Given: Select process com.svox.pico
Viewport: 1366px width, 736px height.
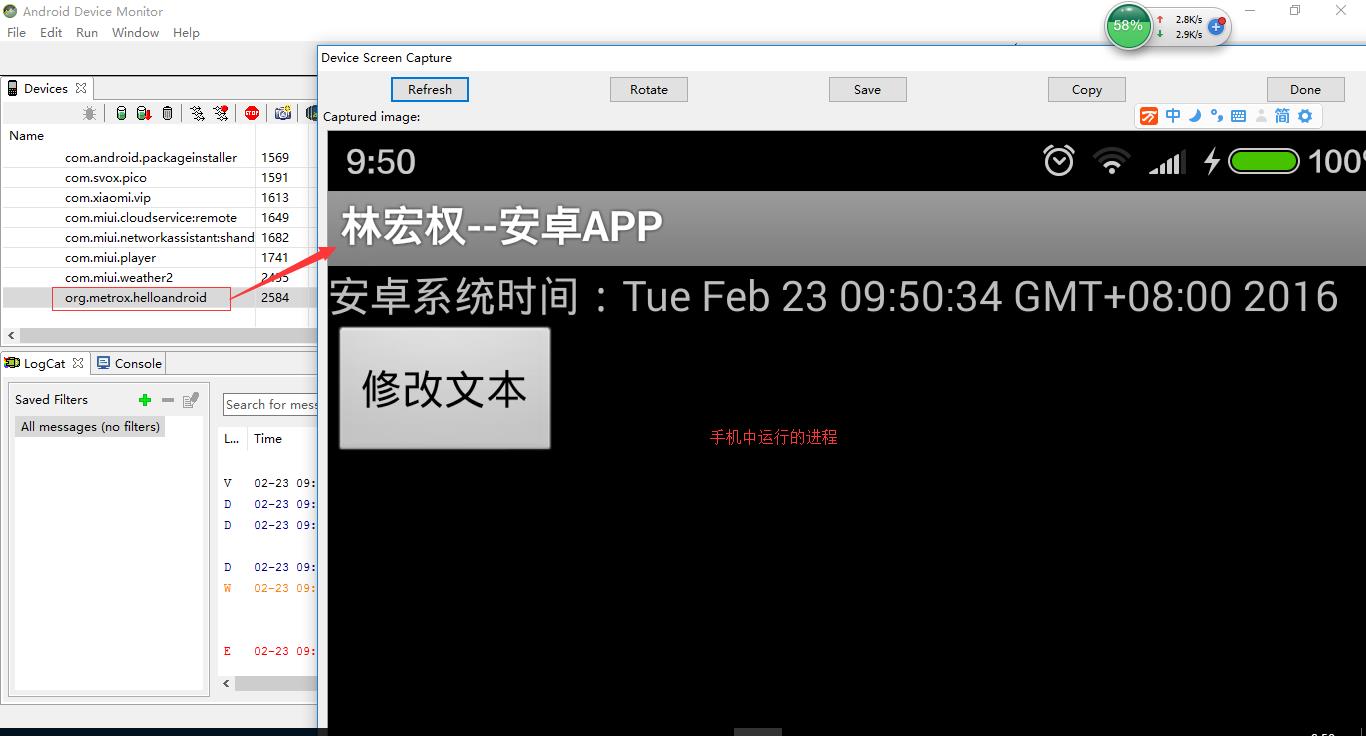Looking at the screenshot, I should (x=106, y=177).
